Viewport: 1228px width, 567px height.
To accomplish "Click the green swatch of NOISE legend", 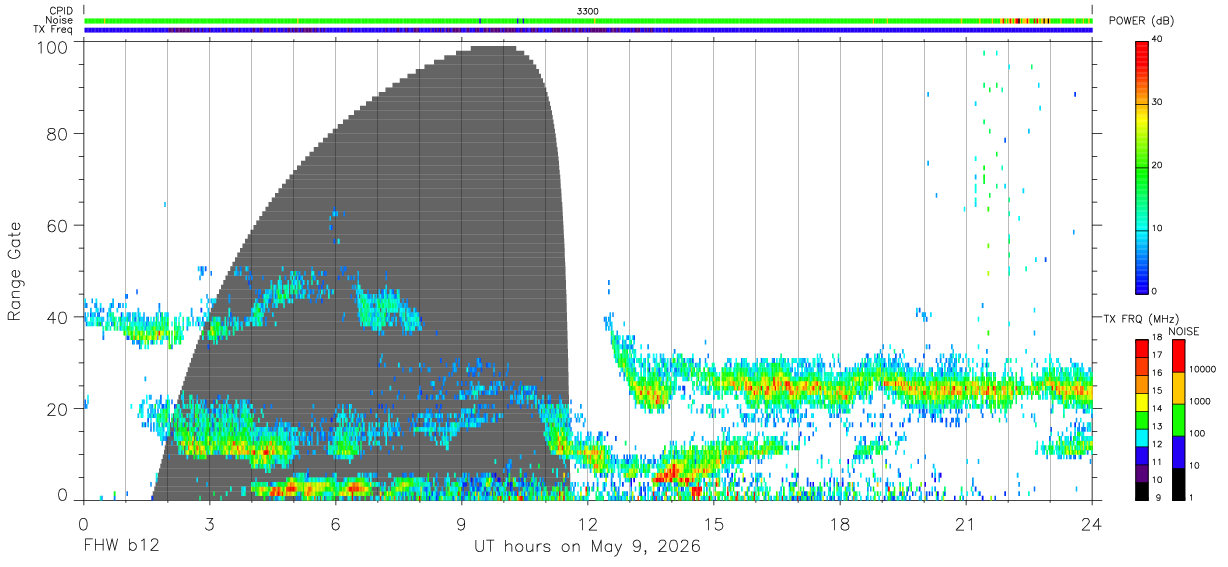I will click(1178, 420).
